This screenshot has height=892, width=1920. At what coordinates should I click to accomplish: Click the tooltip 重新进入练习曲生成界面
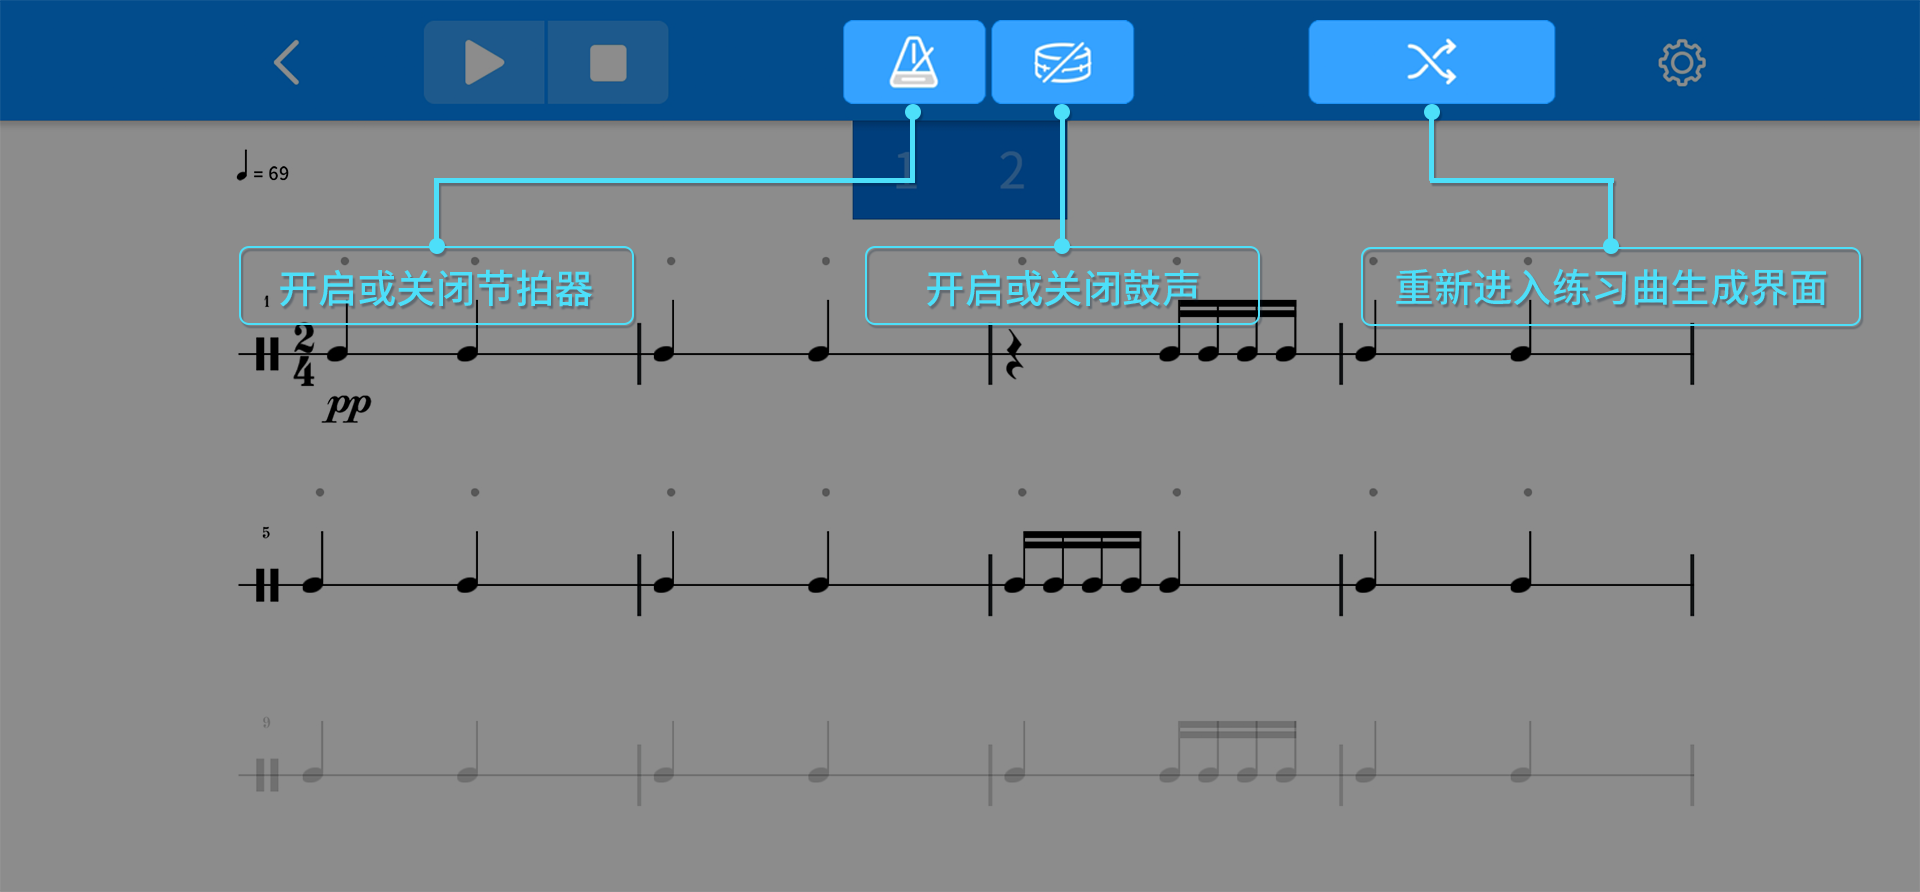pos(1611,288)
